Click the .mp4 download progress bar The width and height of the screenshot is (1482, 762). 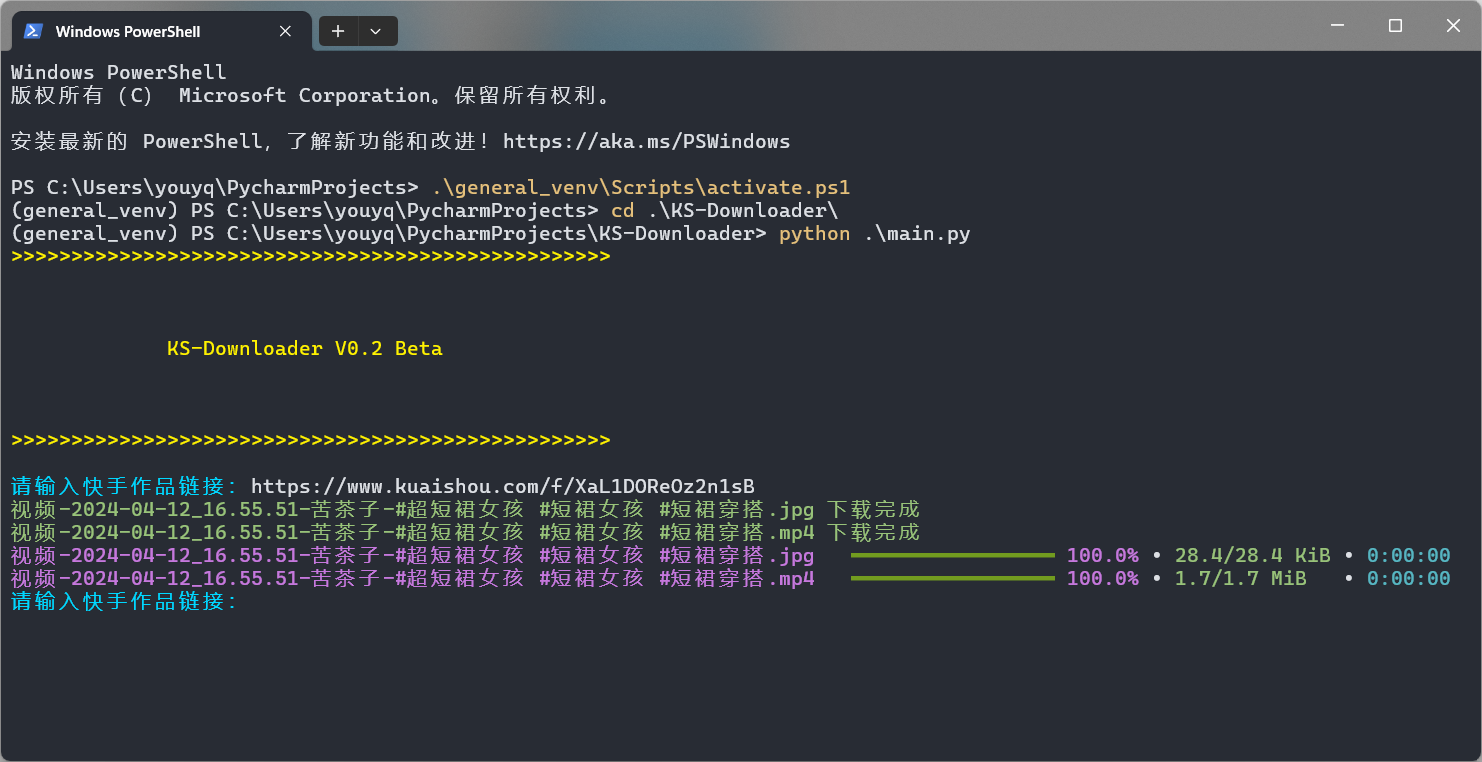(952, 578)
